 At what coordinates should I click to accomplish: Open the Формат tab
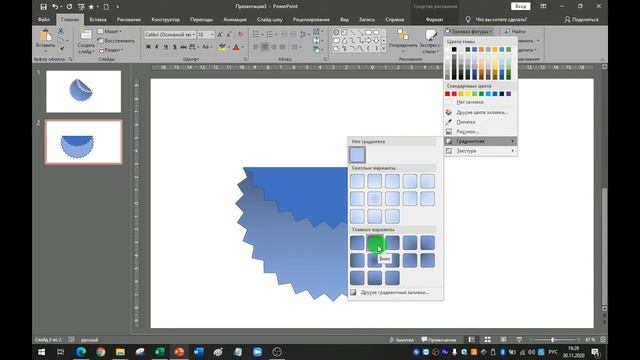[434, 20]
